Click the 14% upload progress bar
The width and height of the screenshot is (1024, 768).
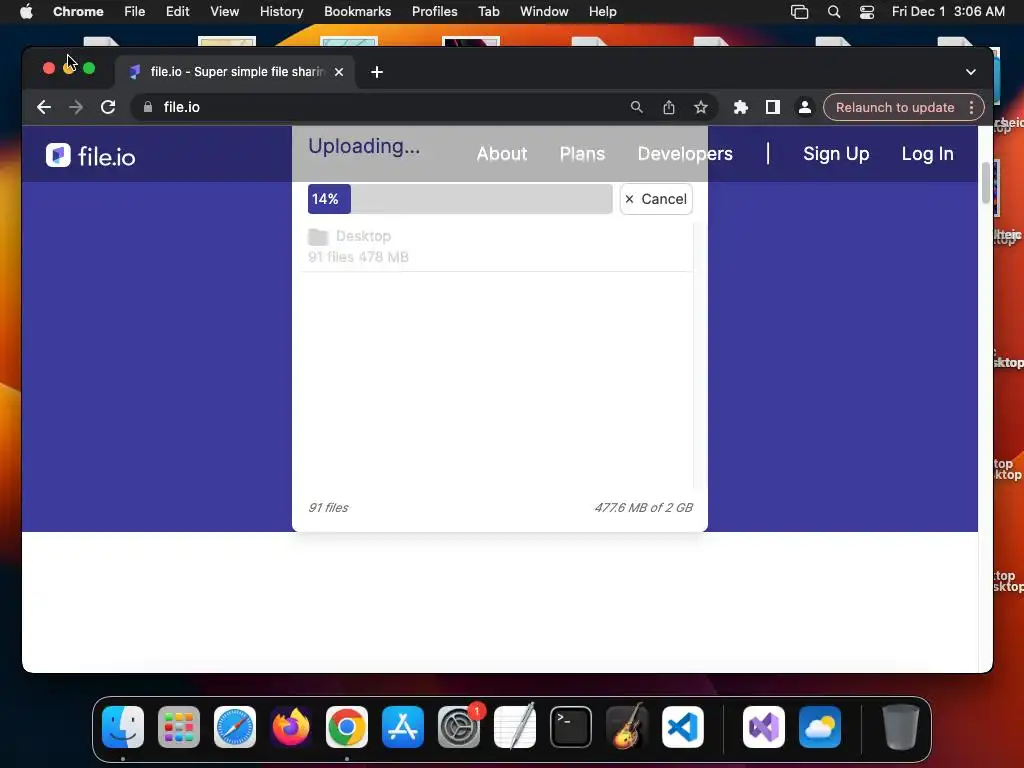click(460, 199)
